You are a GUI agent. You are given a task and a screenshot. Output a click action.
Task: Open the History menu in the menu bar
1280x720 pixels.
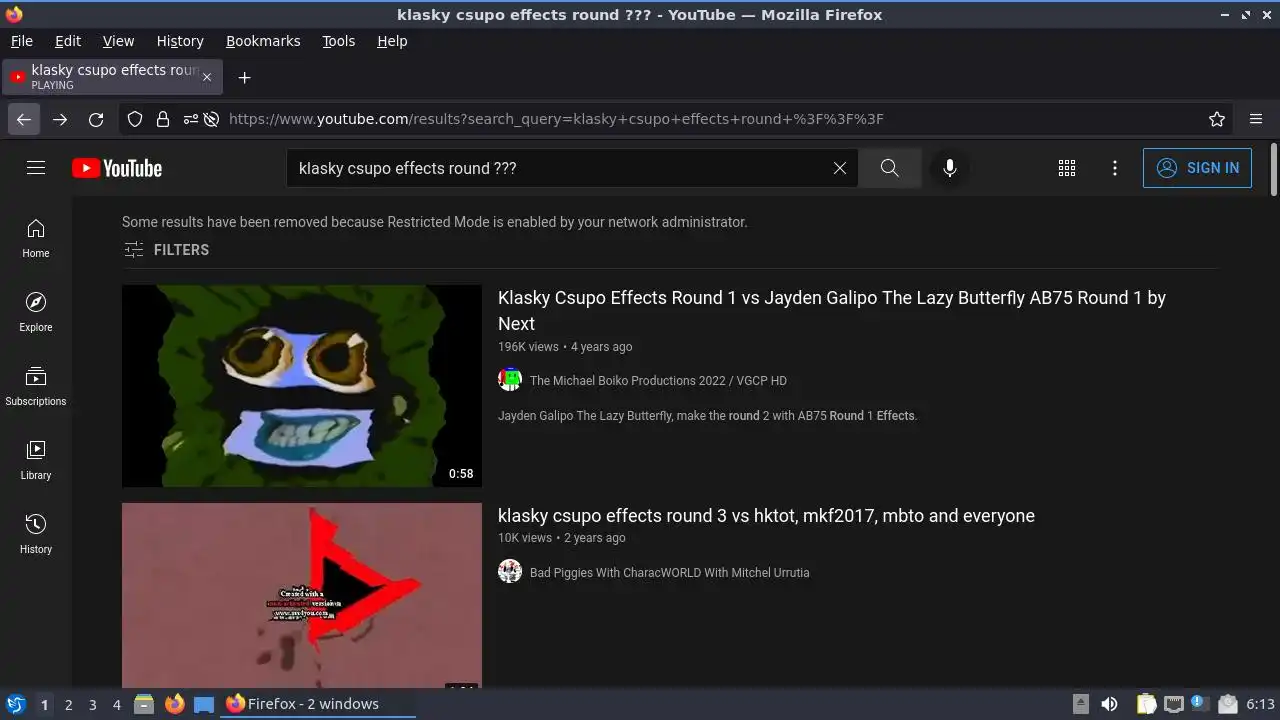click(180, 41)
